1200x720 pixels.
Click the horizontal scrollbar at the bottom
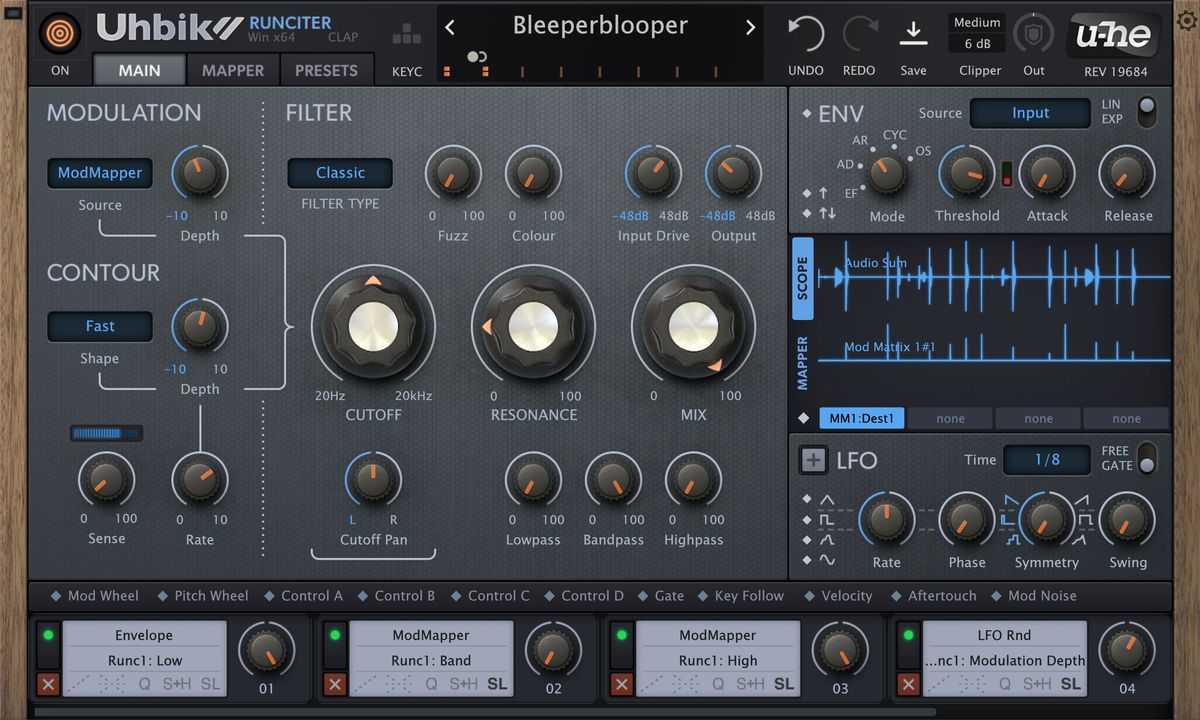pos(486,712)
